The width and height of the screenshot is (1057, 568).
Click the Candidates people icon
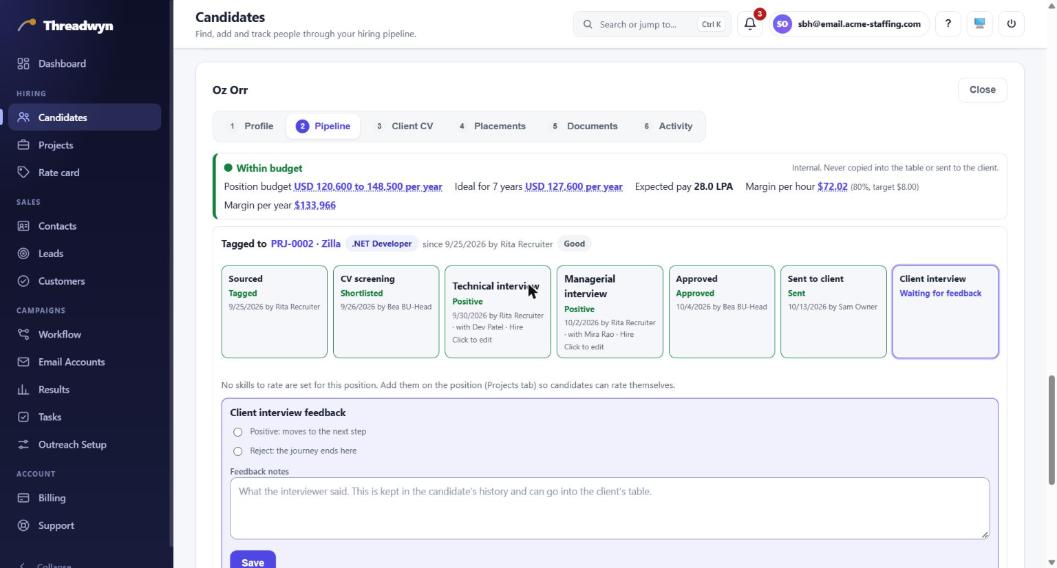(24, 117)
